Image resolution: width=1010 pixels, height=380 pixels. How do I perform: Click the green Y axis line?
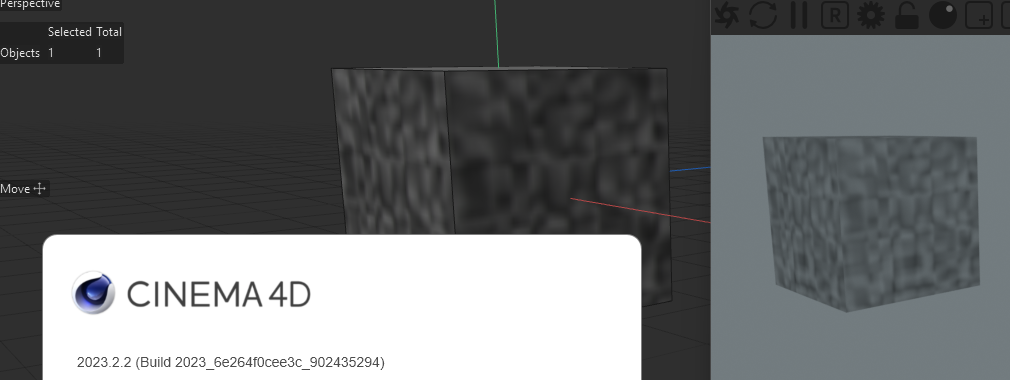(497, 33)
